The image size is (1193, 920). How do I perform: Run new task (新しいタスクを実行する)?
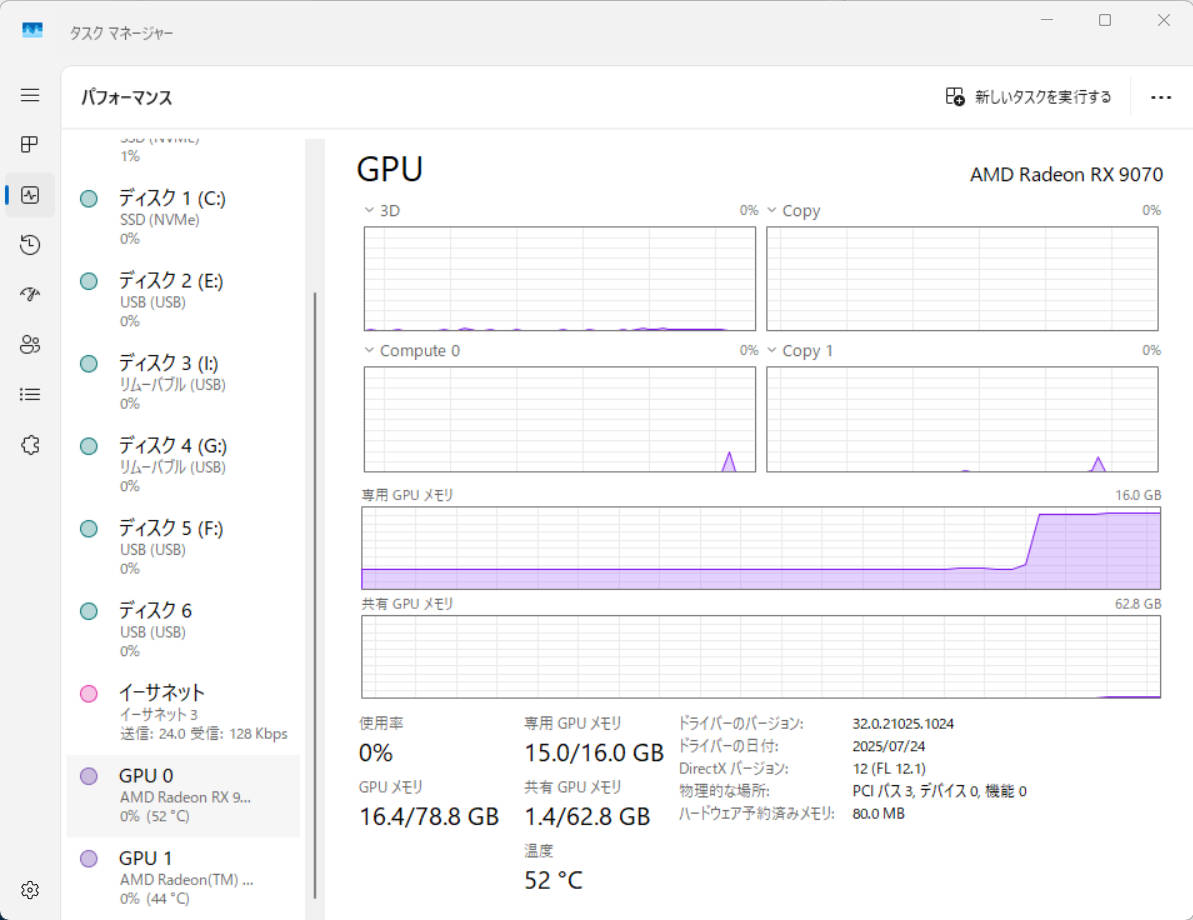(x=1028, y=97)
